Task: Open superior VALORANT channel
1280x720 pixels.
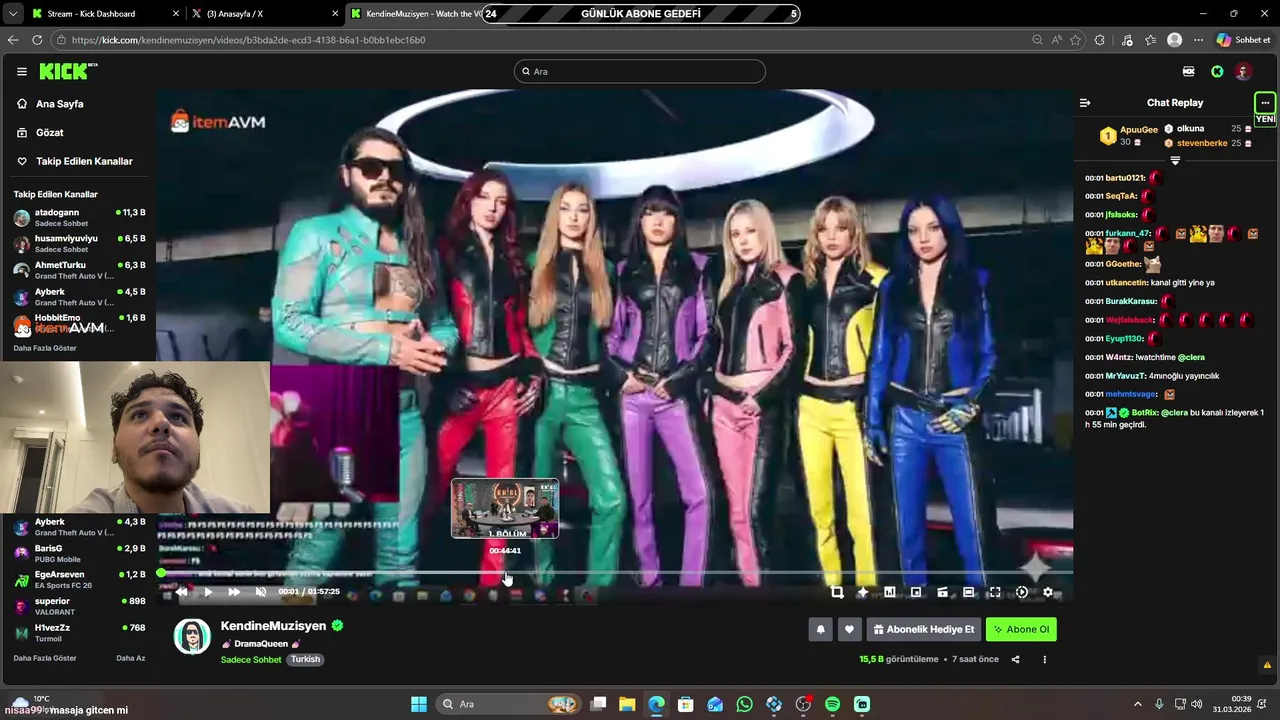Action: (x=78, y=606)
